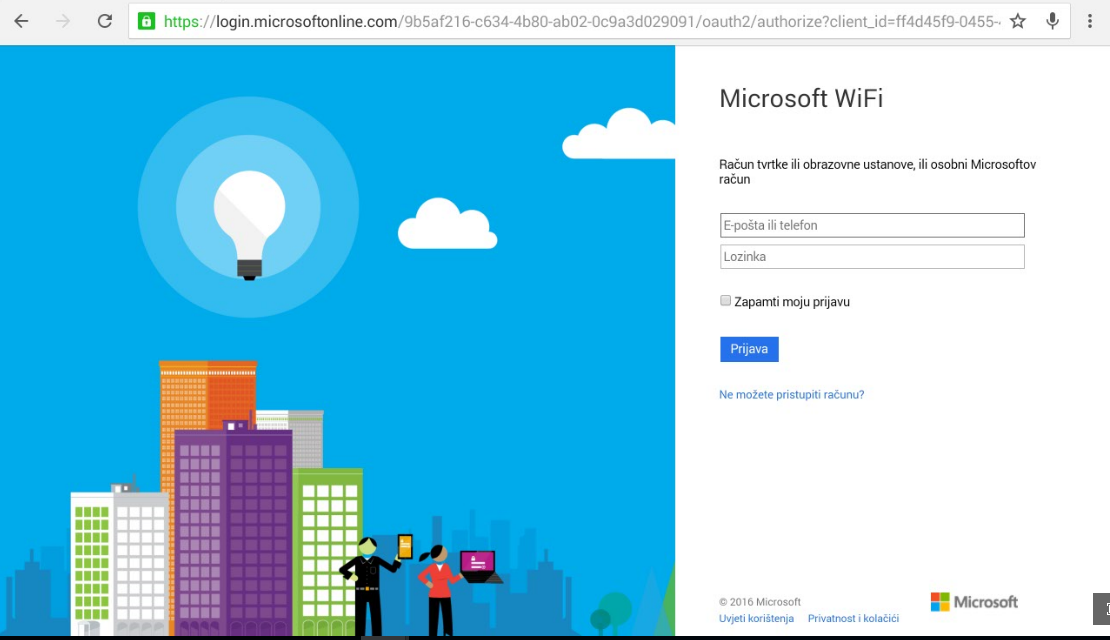Click the green padlock security icon
Screen dimensions: 1110x640
[x=147, y=21]
